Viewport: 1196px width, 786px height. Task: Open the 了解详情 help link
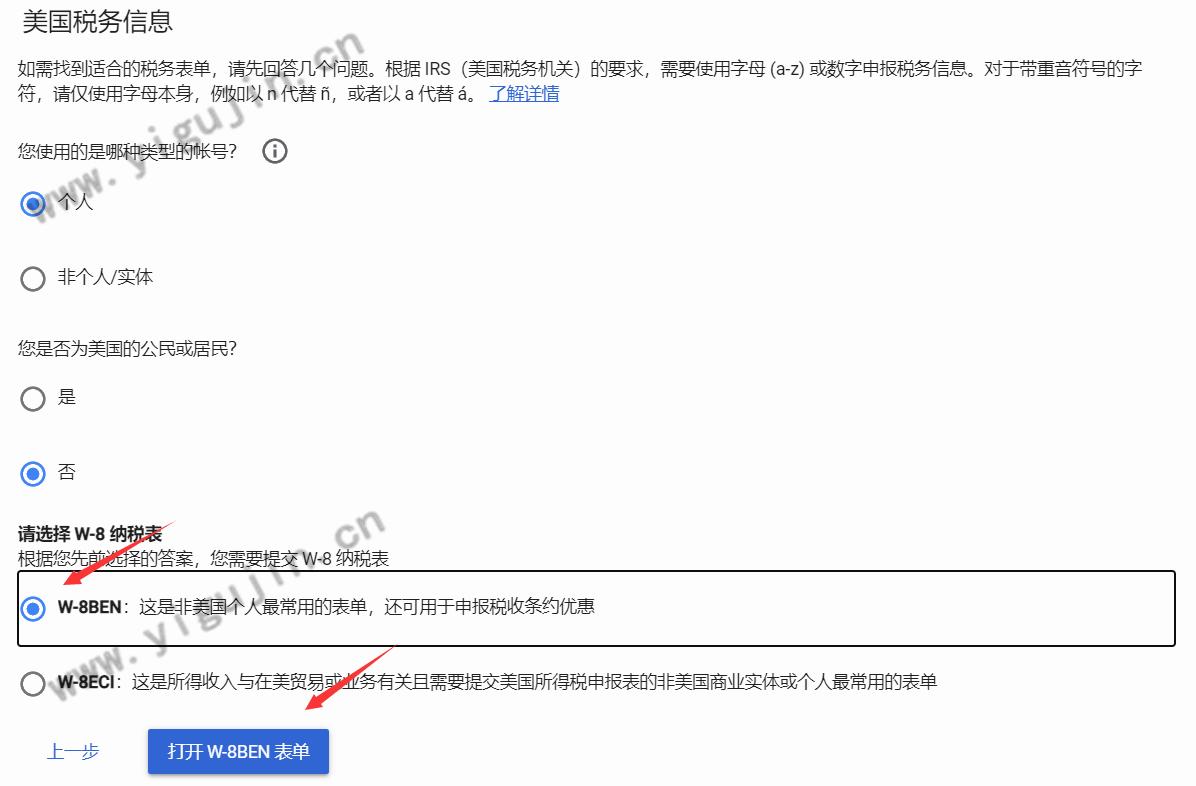click(527, 93)
